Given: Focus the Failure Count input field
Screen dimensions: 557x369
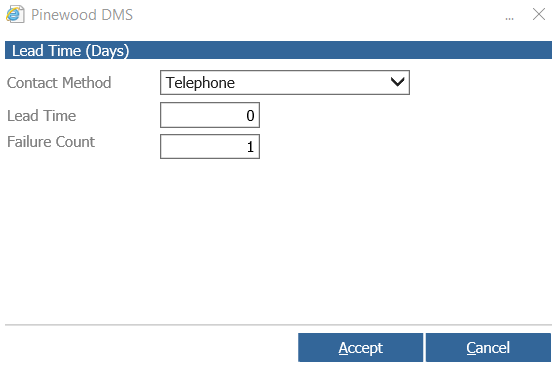Looking at the screenshot, I should 210,146.
